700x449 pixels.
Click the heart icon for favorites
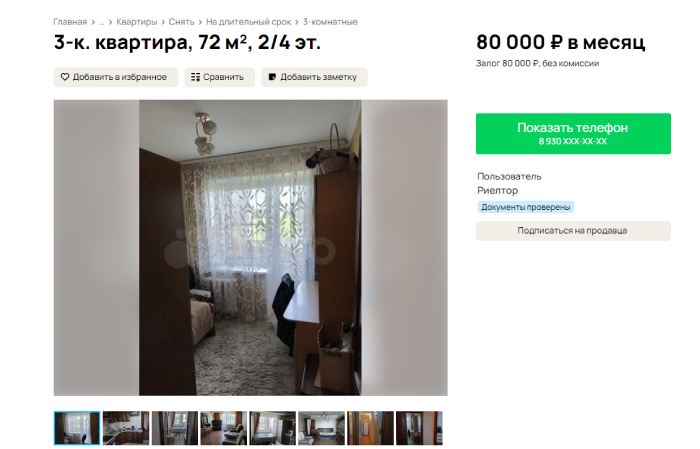(65, 77)
